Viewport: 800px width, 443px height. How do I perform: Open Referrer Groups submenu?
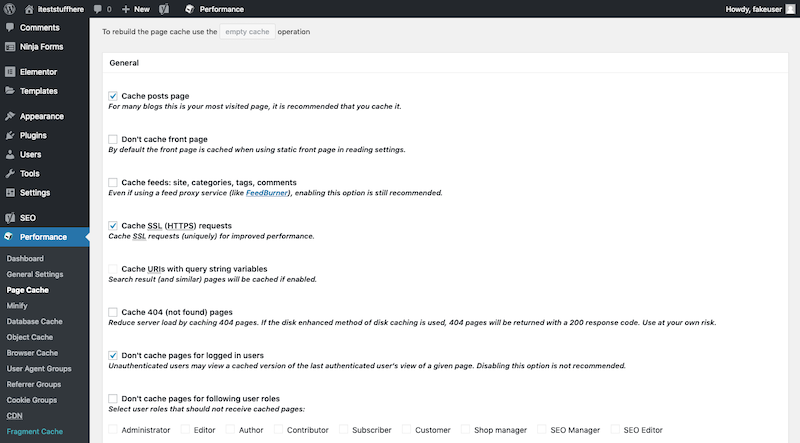34,384
